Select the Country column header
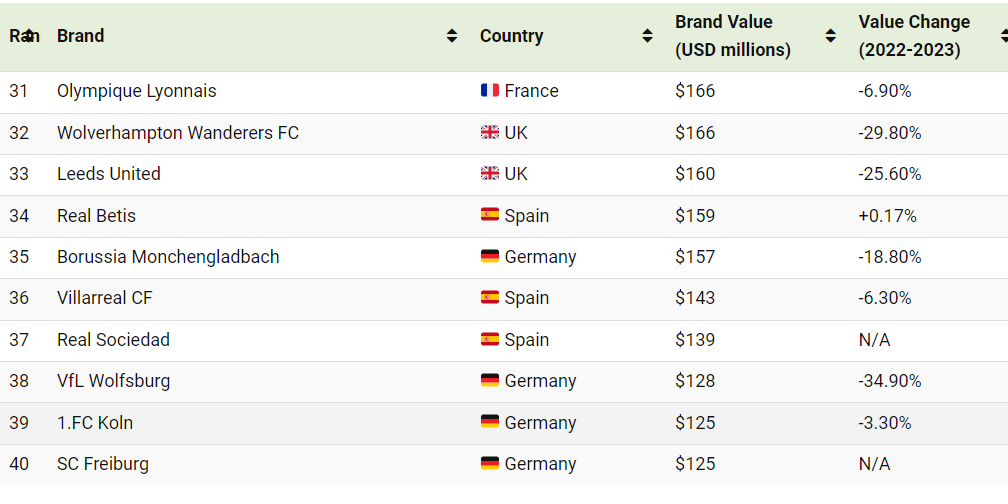 click(512, 36)
